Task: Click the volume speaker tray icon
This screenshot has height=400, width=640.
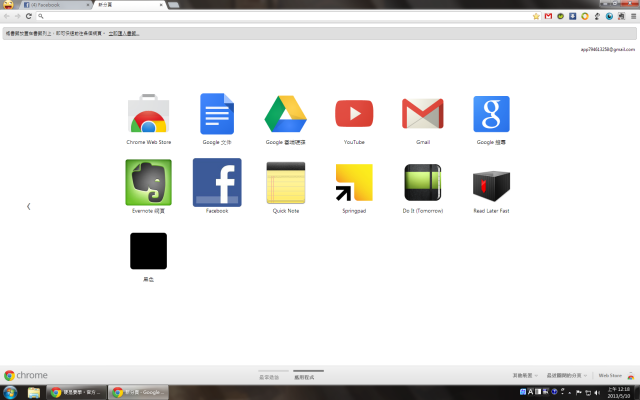Action: [598, 393]
